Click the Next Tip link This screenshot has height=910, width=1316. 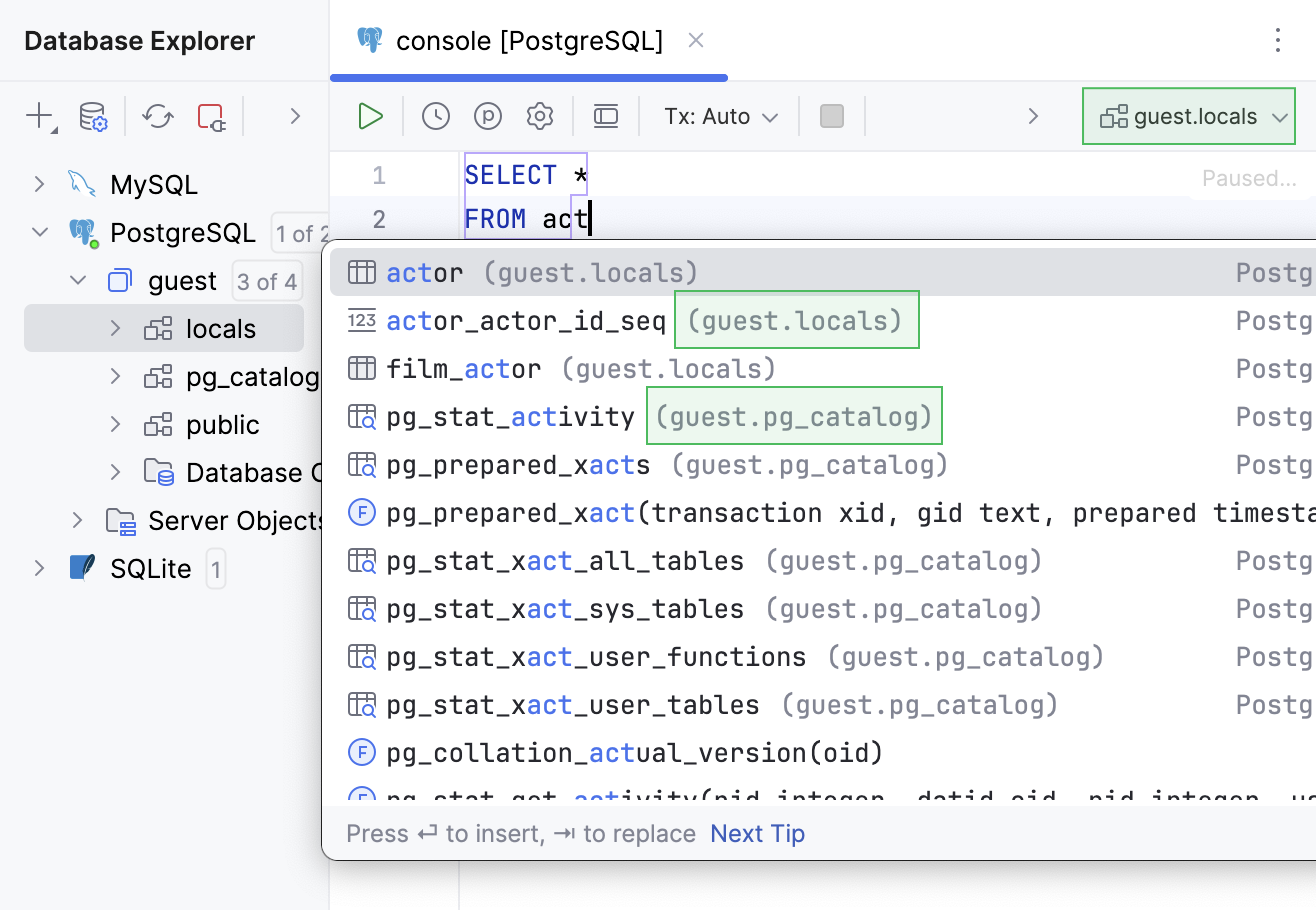pos(757,833)
